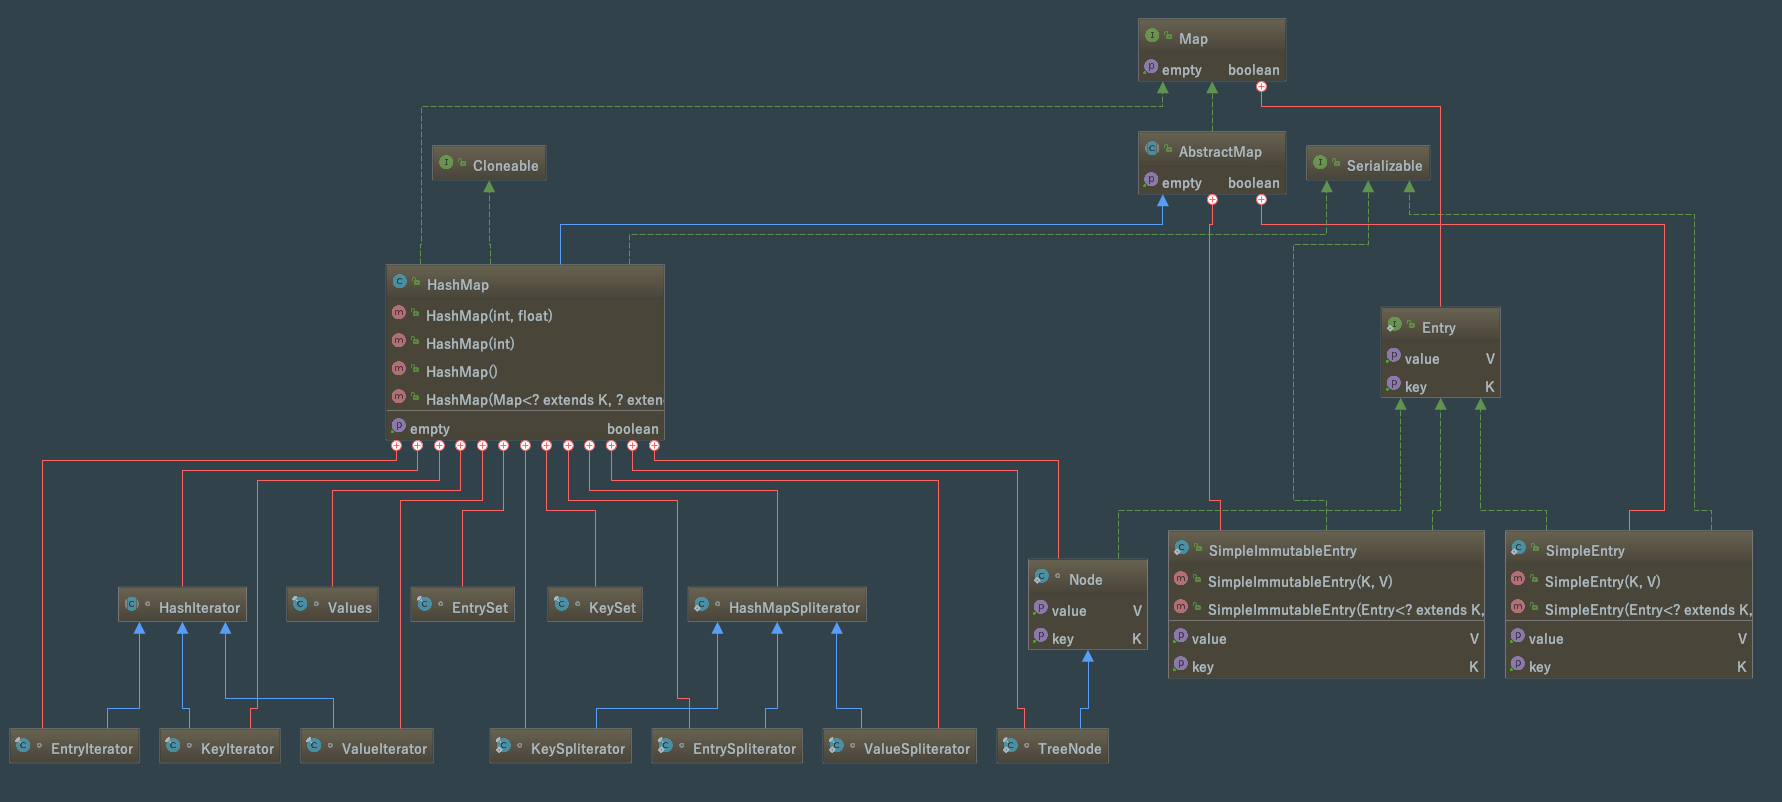Click the TreeNode class icon
1782x802 pixels.
tap(1010, 746)
